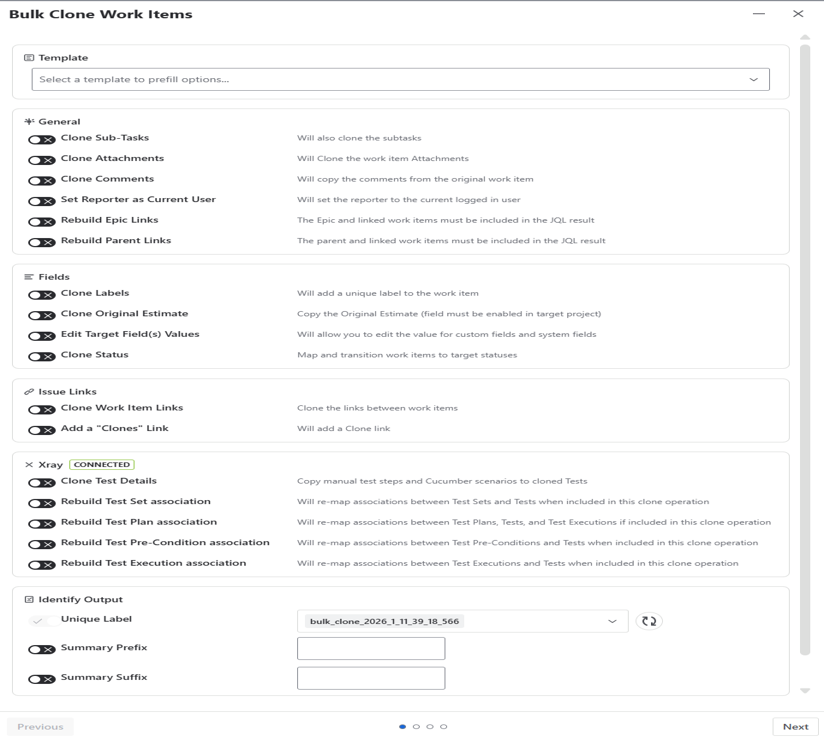Enable the Clone Sub-Tasks toggle
Screen dimensions: 824x741
[42, 140]
